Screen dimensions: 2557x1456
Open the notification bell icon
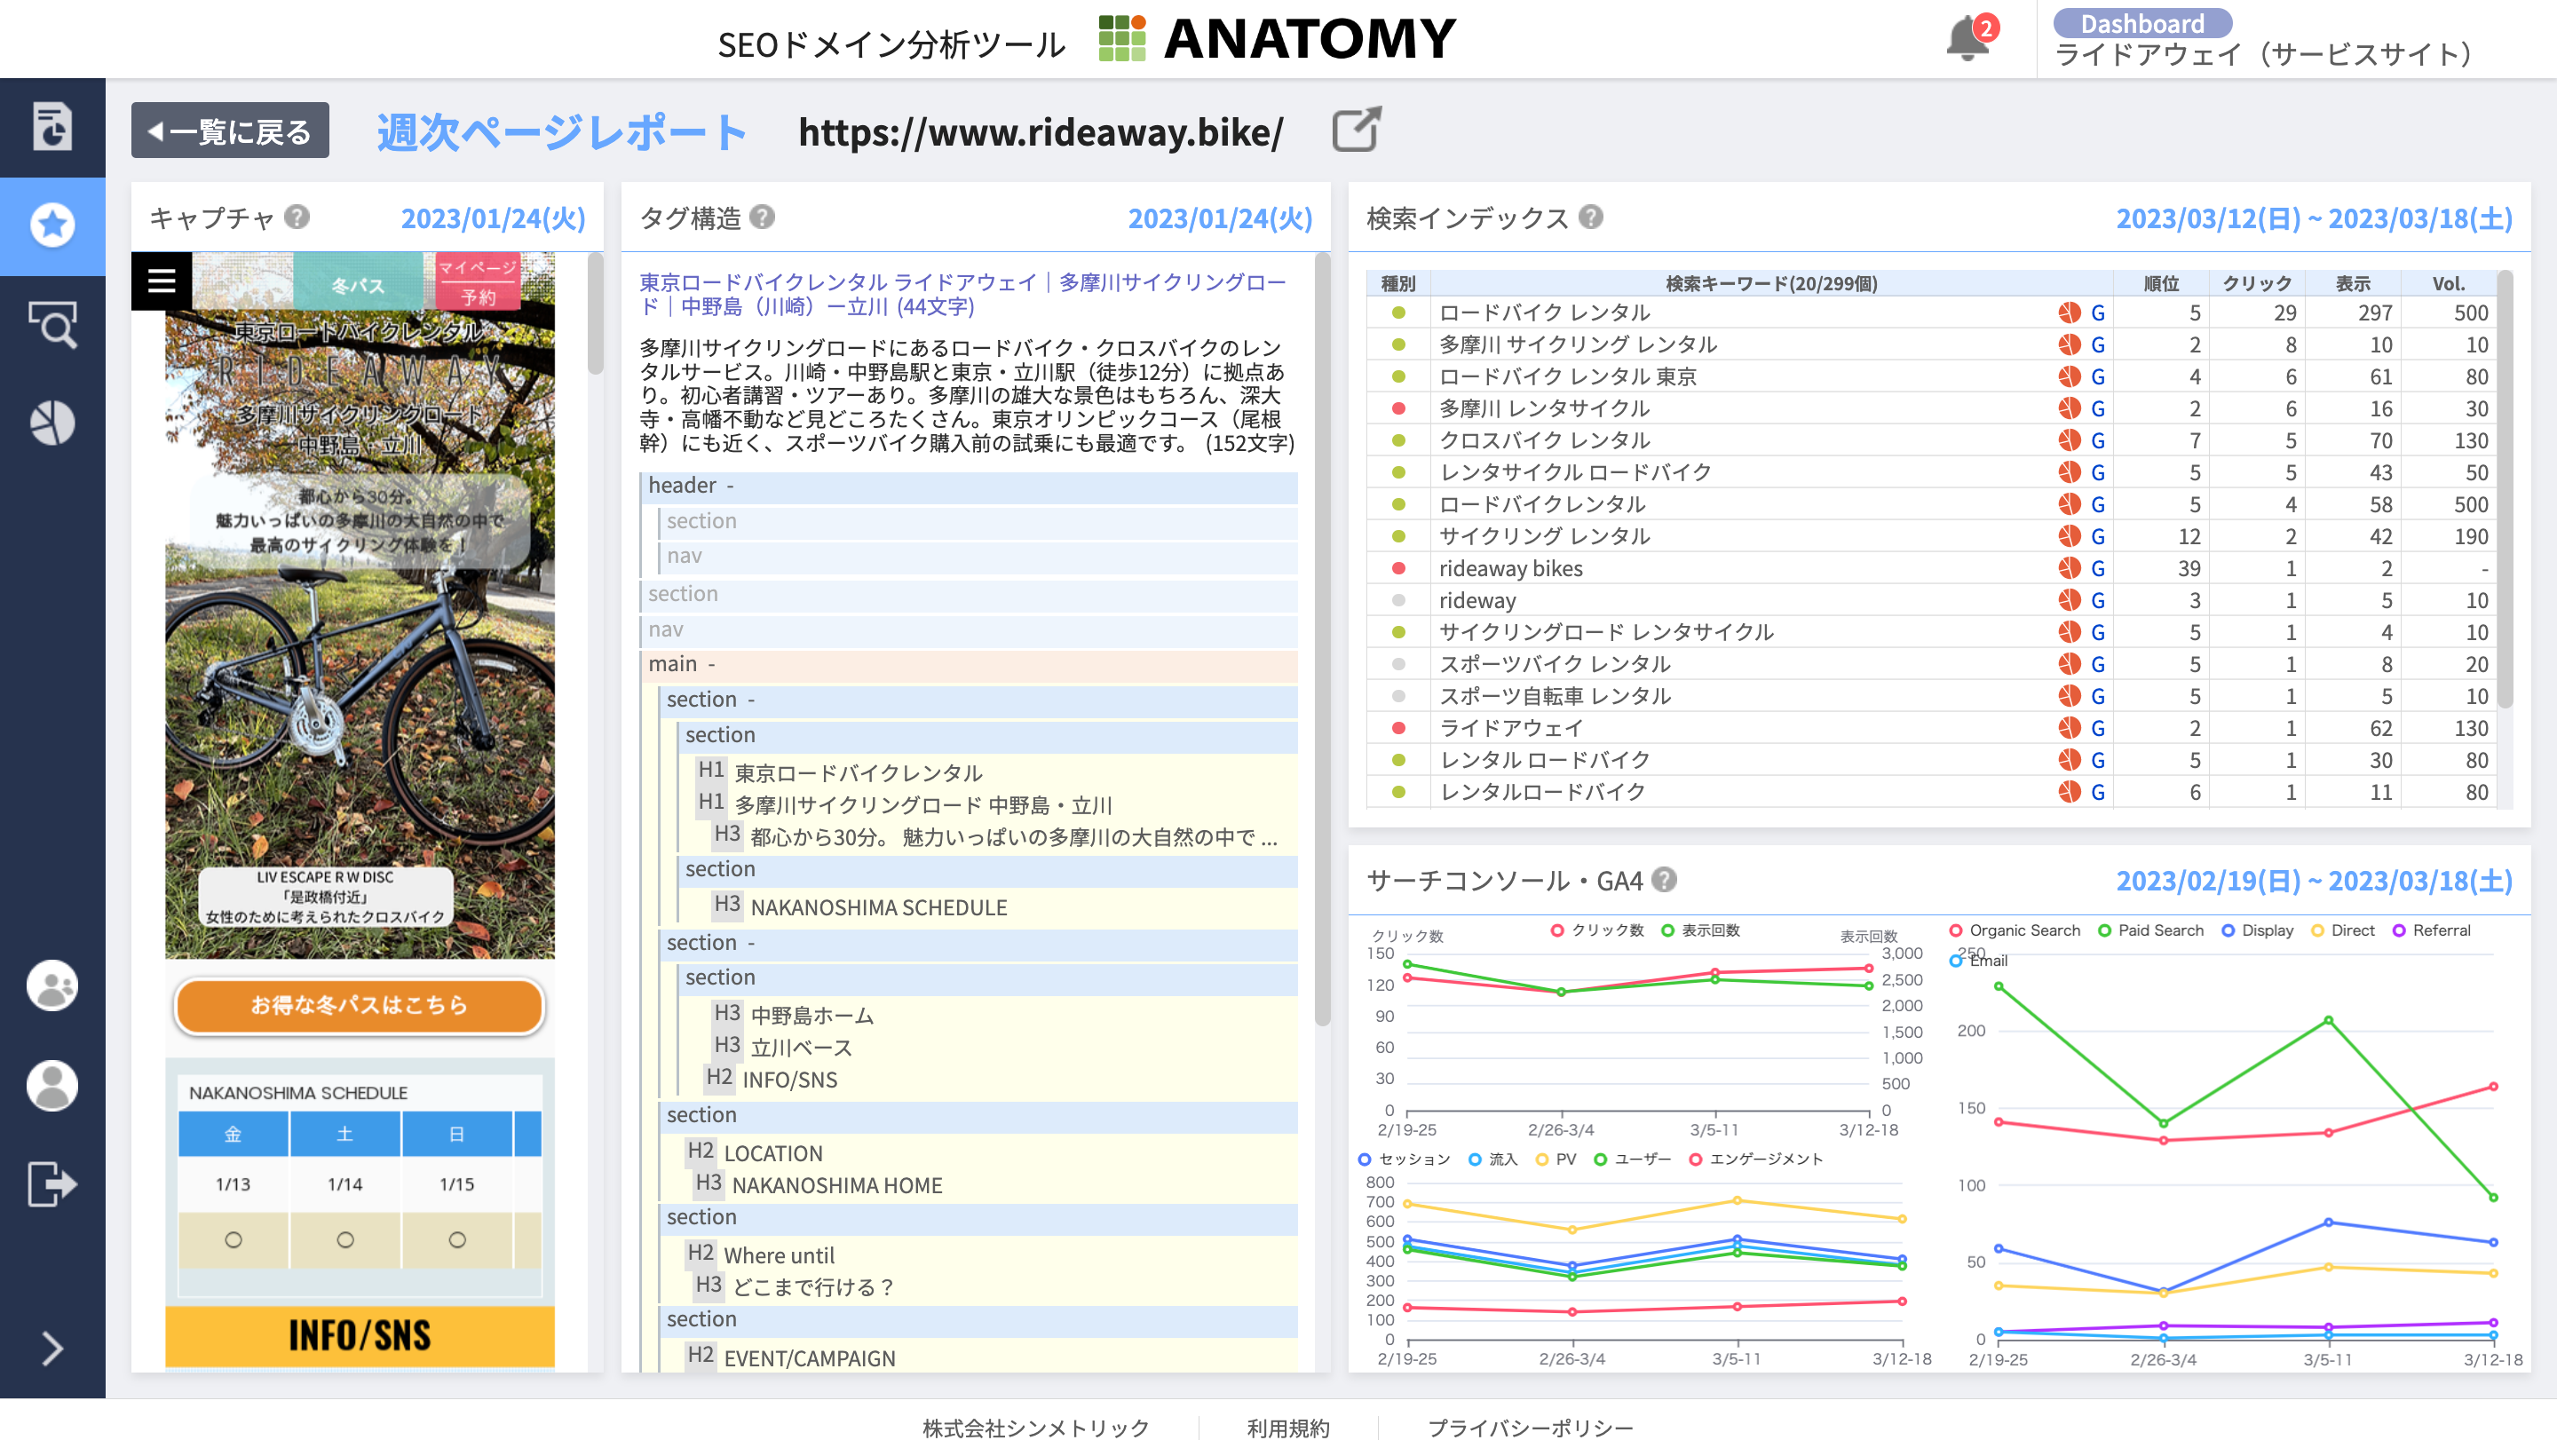click(x=1967, y=40)
